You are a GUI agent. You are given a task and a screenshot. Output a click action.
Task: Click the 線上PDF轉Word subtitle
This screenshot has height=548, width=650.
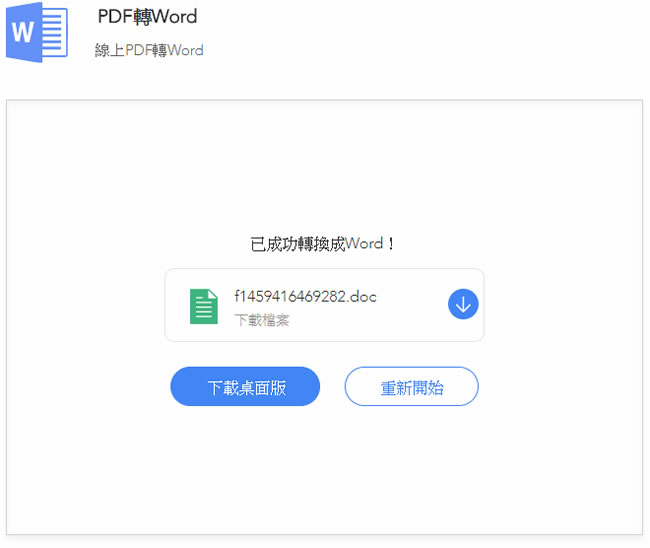pos(149,50)
